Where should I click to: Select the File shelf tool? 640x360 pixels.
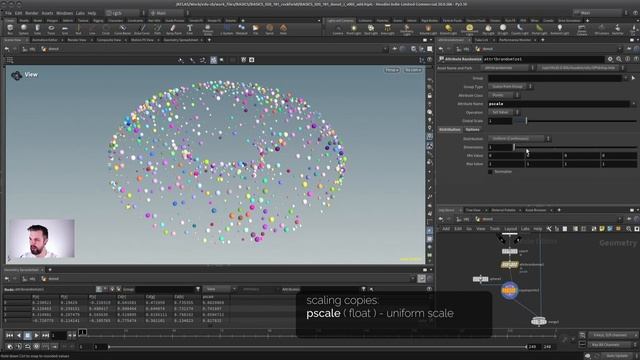tap(256, 29)
